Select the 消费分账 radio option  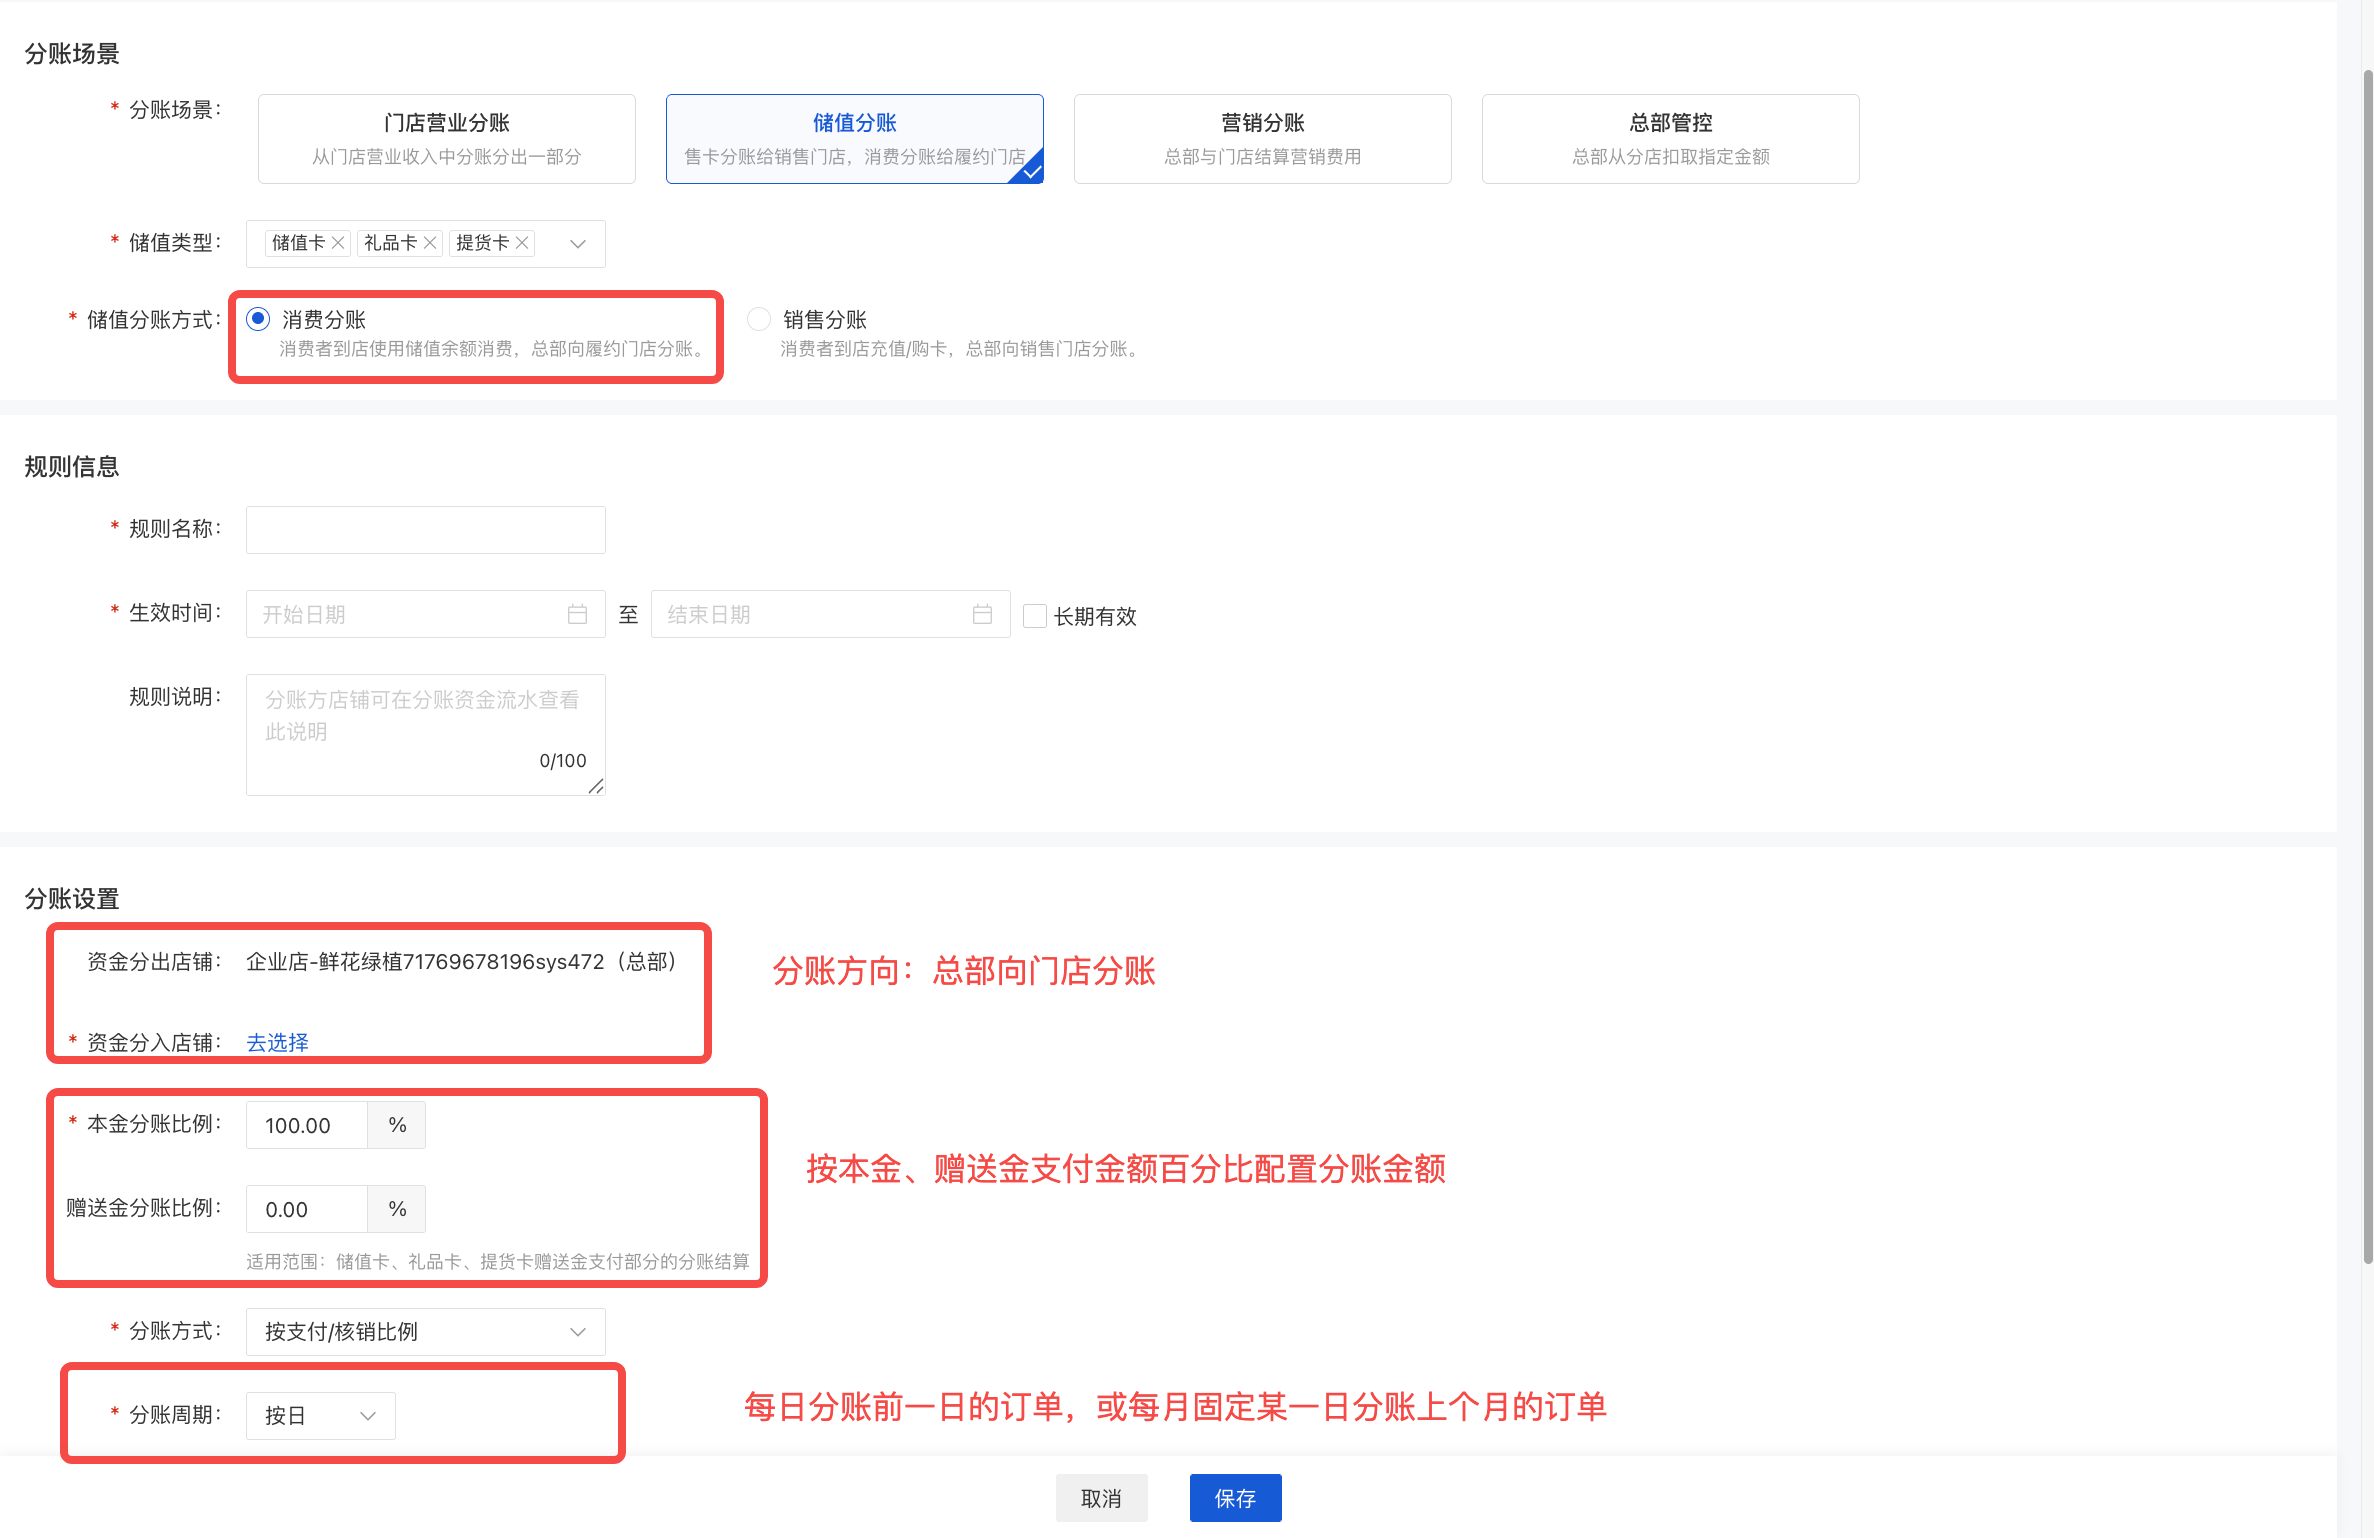point(258,319)
